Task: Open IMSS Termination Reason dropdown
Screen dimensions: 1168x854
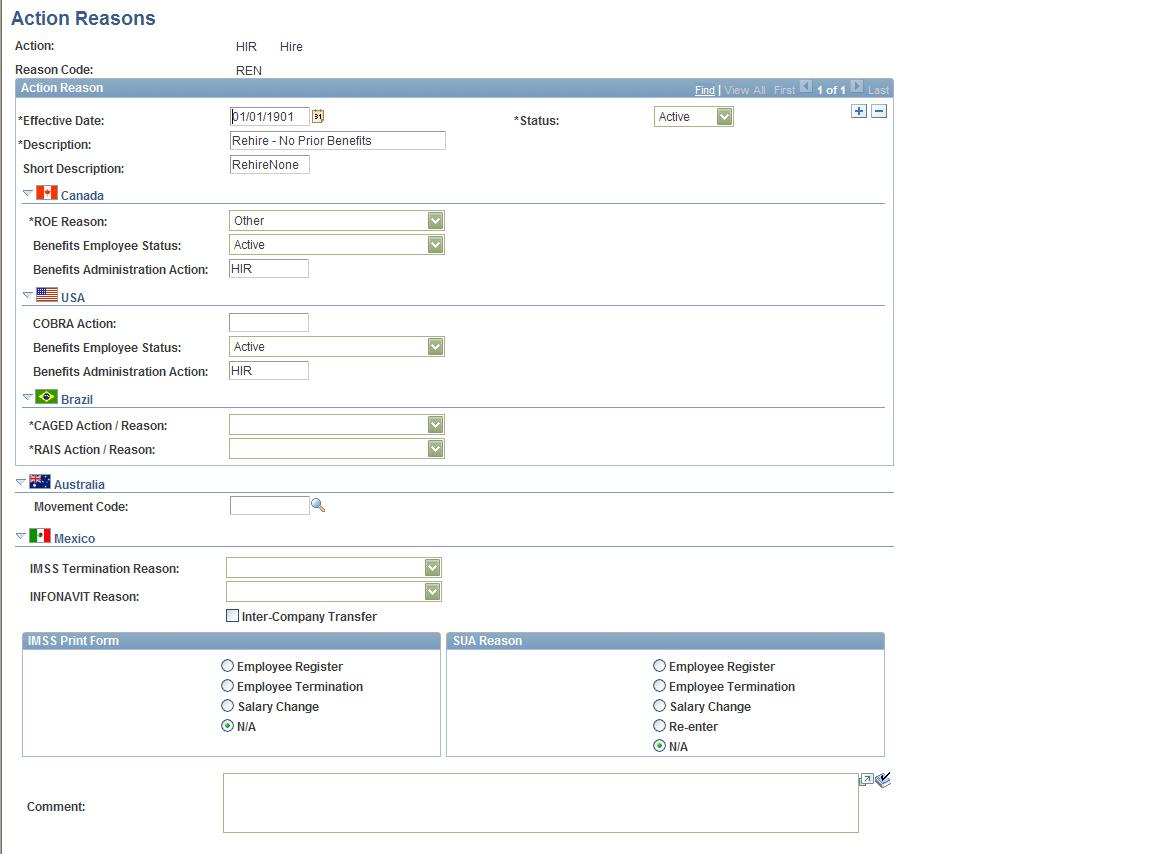Action: [334, 568]
